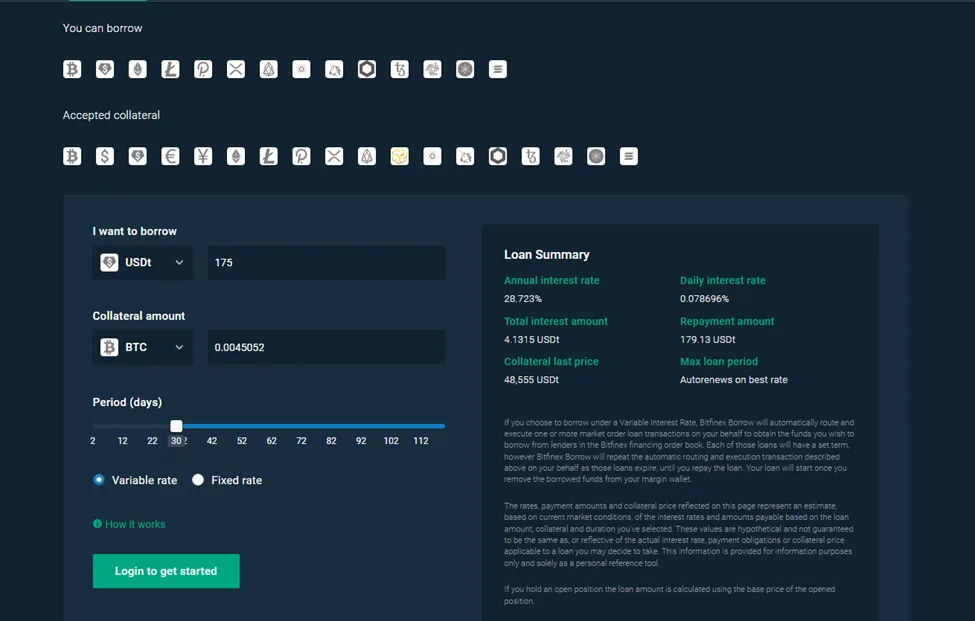Image resolution: width=975 pixels, height=621 pixels.
Task: Click the Tezos icon in You can borrow row
Action: tap(400, 69)
